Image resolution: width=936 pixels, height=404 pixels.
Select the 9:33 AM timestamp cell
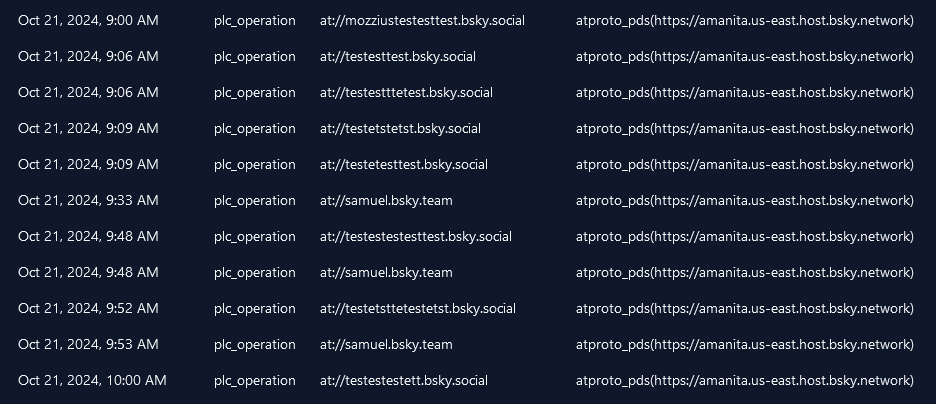pyautogui.click(x=88, y=200)
